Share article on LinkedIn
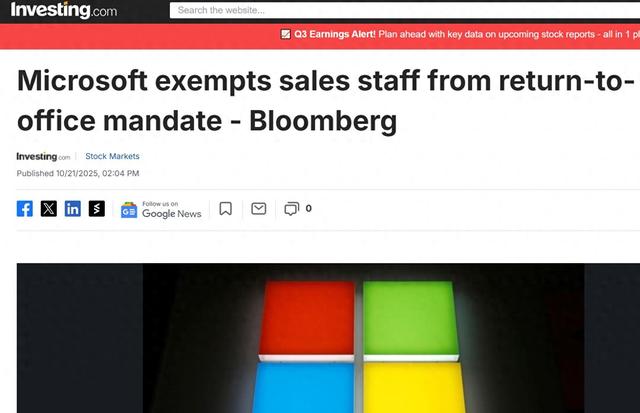This screenshot has height=413, width=640. [x=73, y=209]
